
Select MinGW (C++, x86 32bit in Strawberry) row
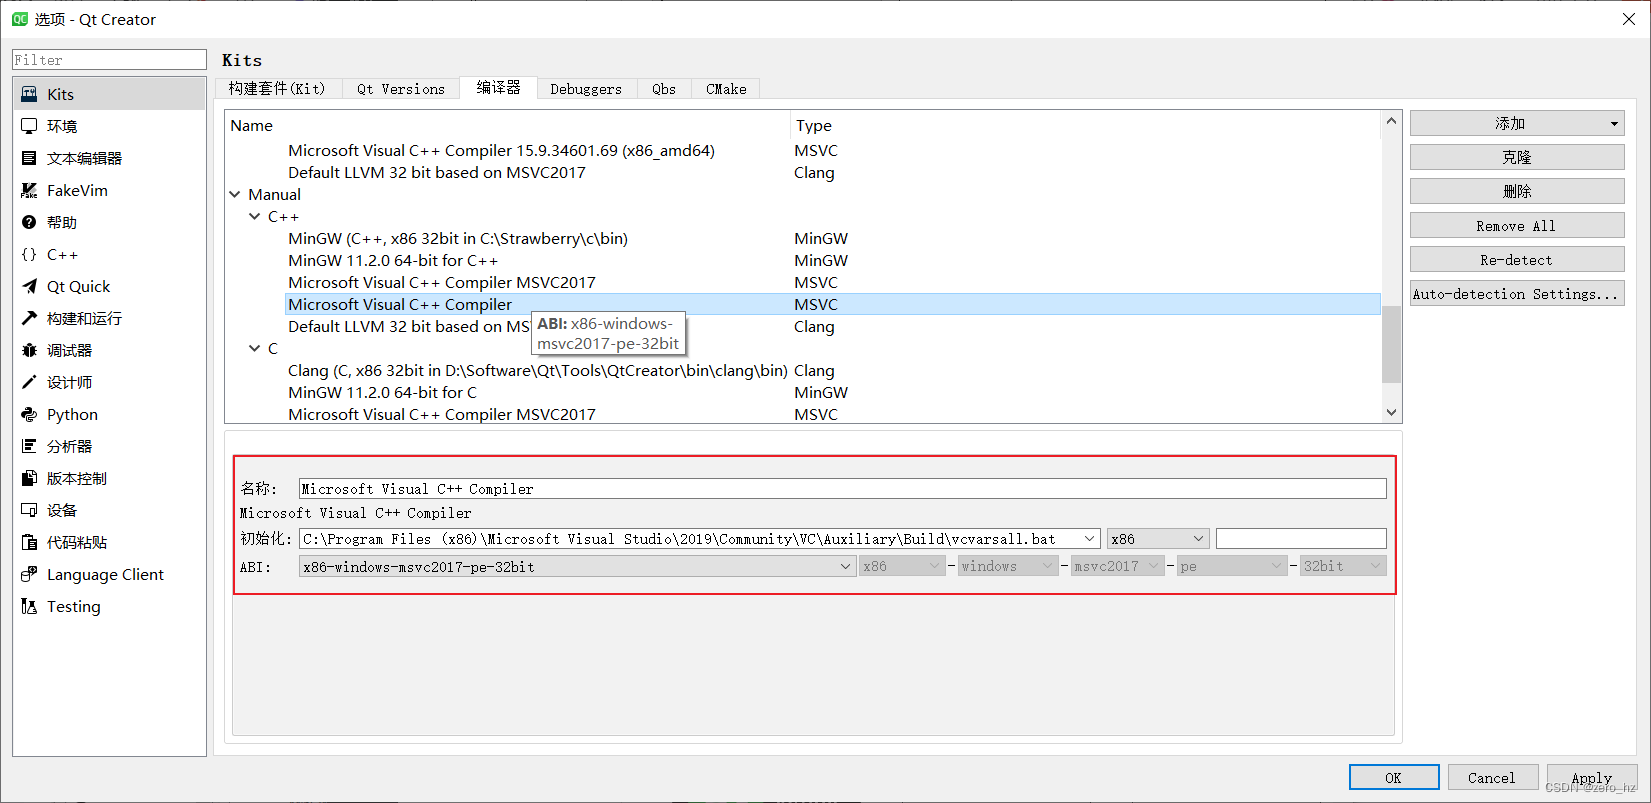coord(832,238)
